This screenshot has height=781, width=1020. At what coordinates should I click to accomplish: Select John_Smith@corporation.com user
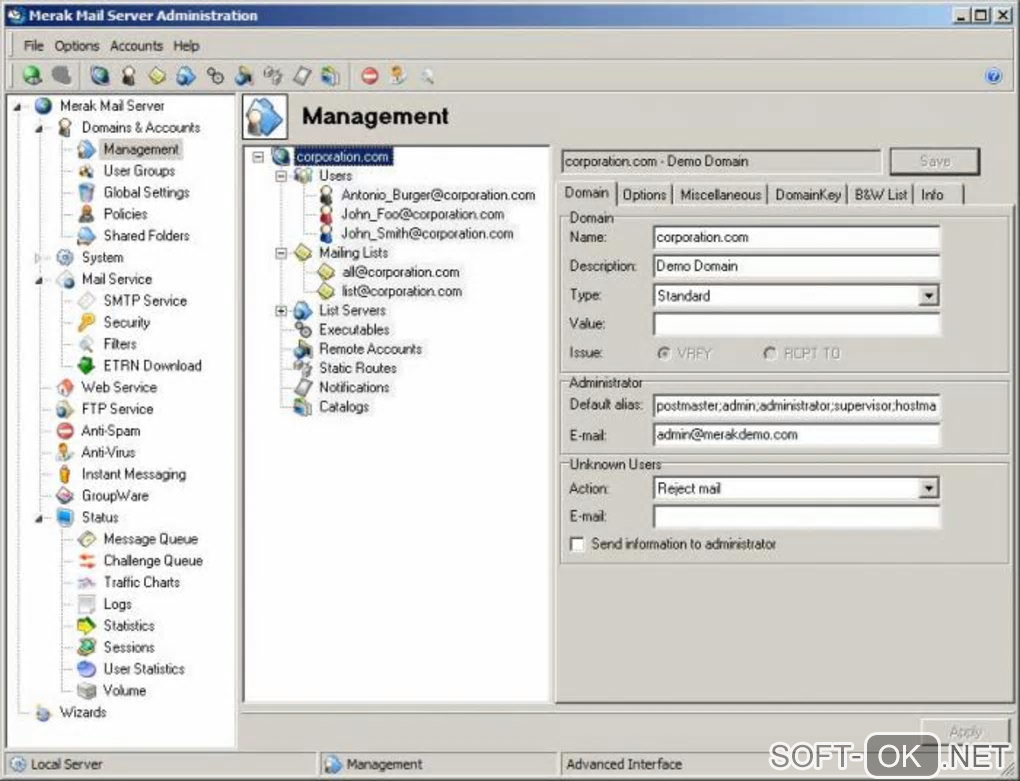point(427,233)
